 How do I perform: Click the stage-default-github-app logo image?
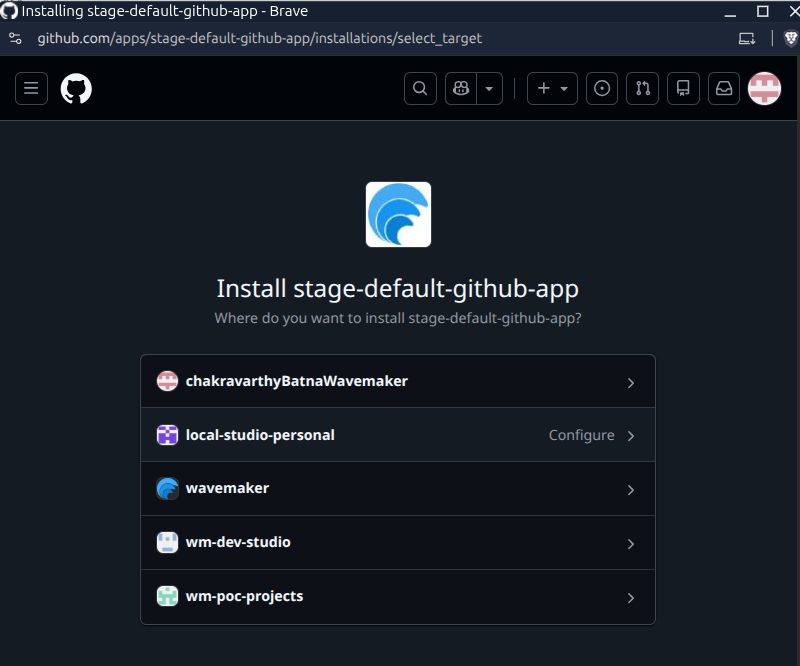[x=398, y=214]
